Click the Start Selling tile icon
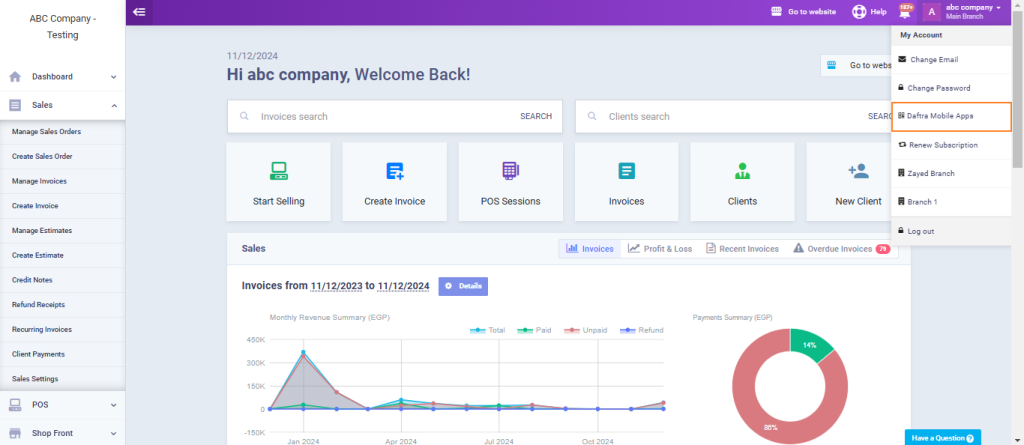This screenshot has width=1024, height=445. tap(279, 171)
